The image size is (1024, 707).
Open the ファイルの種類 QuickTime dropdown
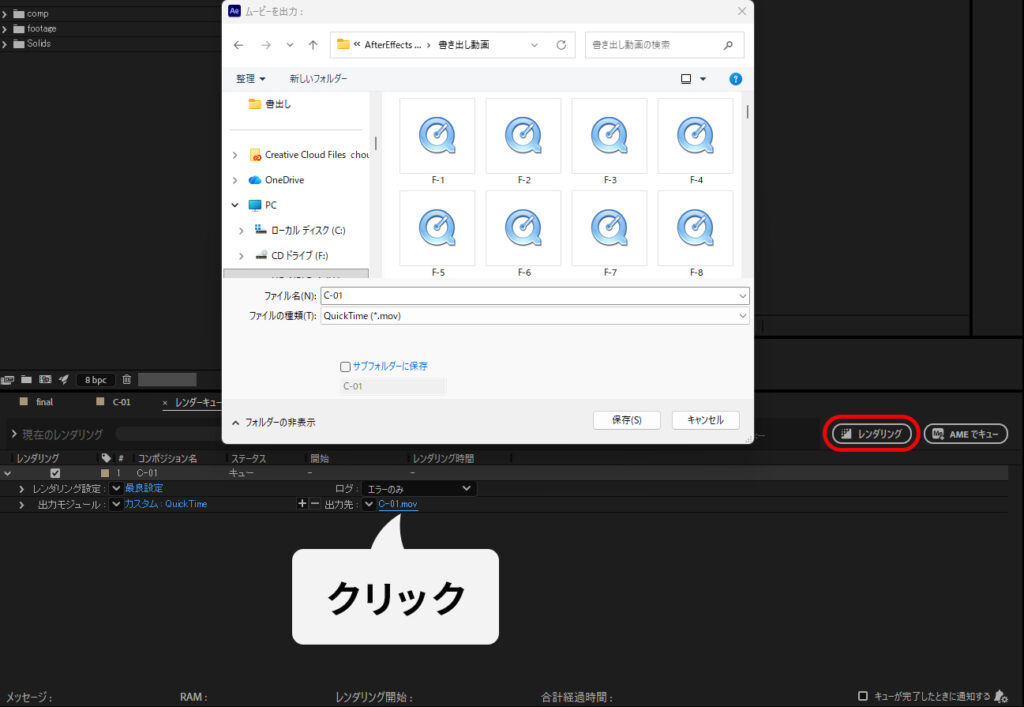coord(534,316)
